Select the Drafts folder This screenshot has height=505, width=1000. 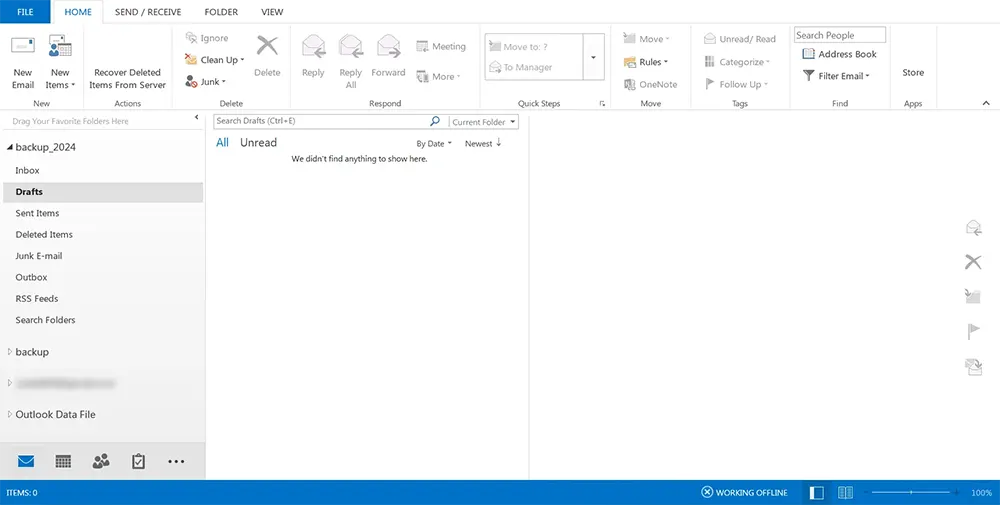[x=103, y=192]
